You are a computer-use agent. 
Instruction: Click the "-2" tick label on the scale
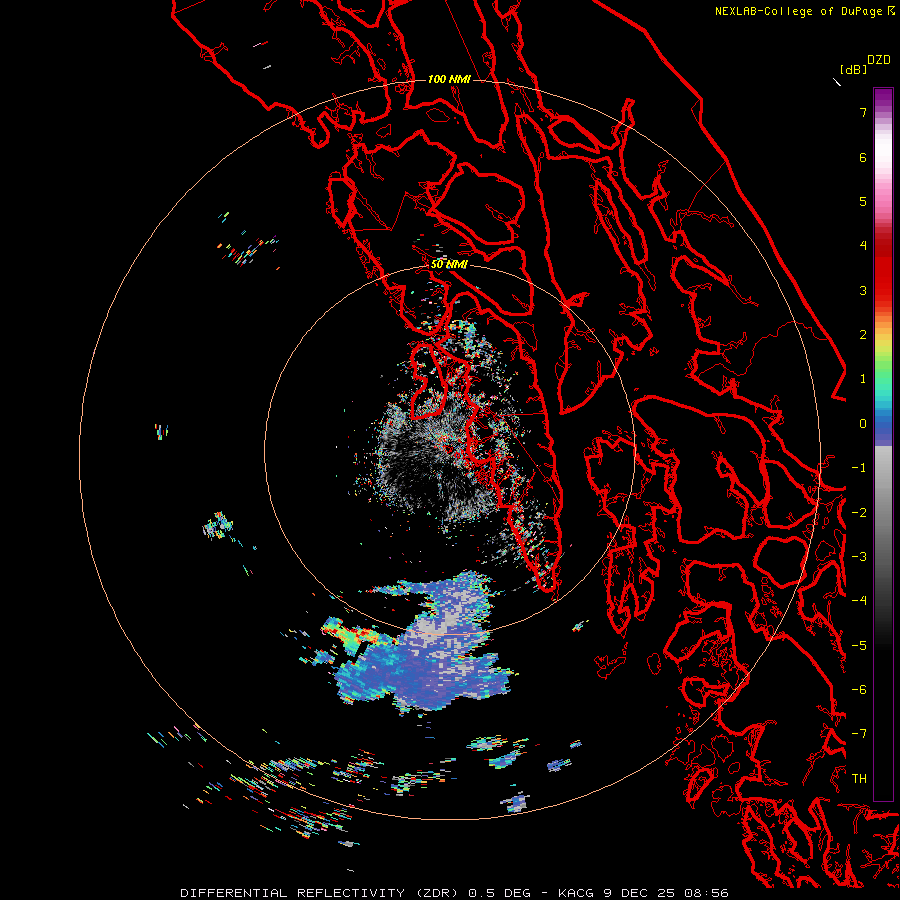click(x=859, y=513)
